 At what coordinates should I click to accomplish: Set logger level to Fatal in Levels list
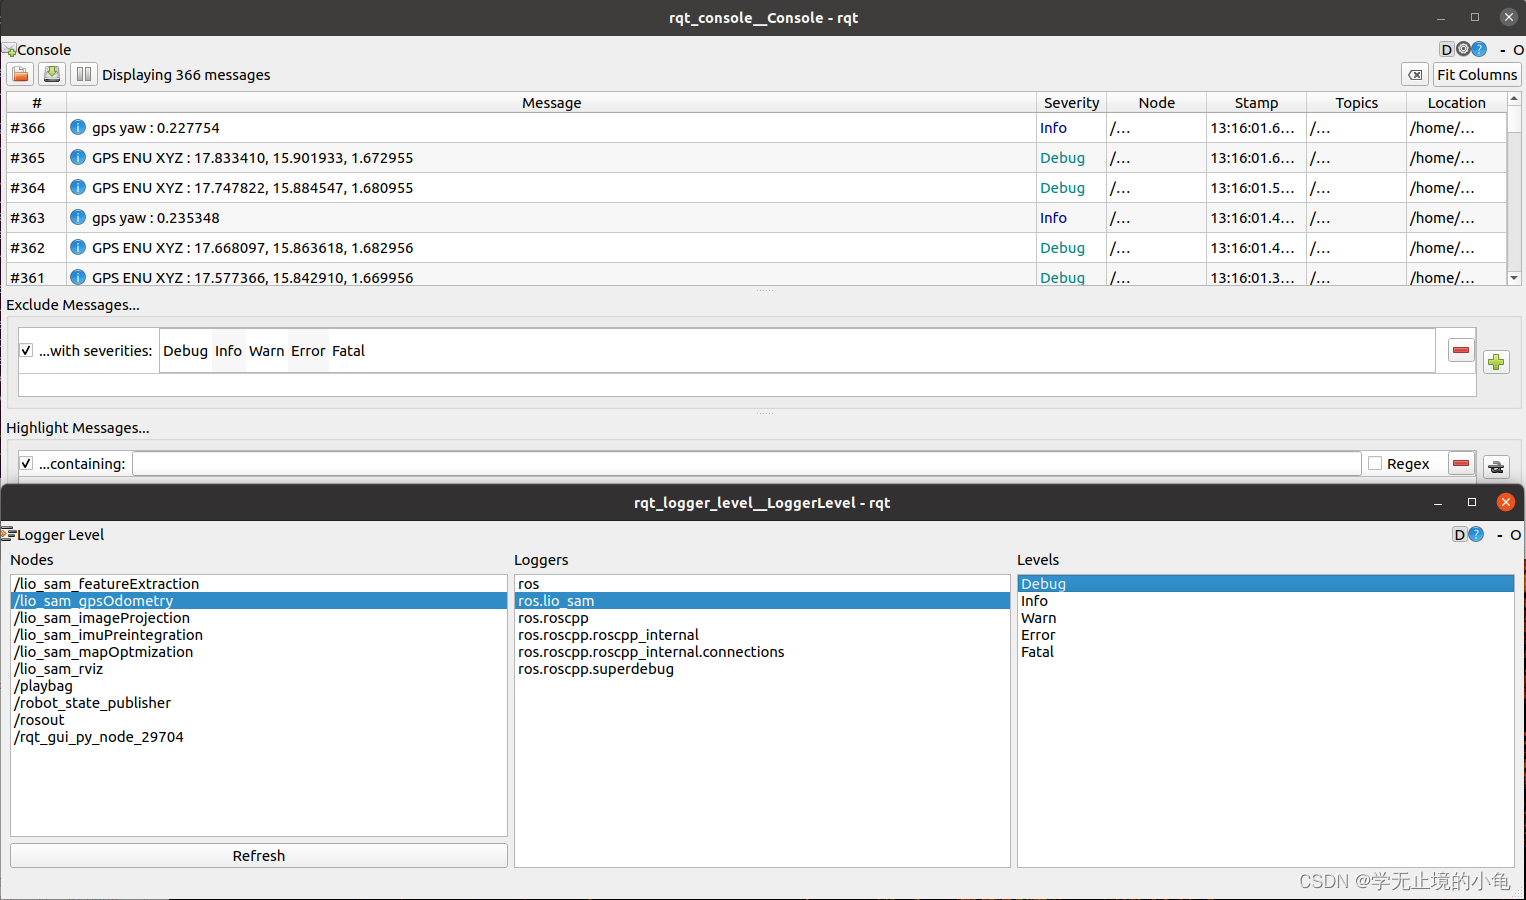point(1265,652)
